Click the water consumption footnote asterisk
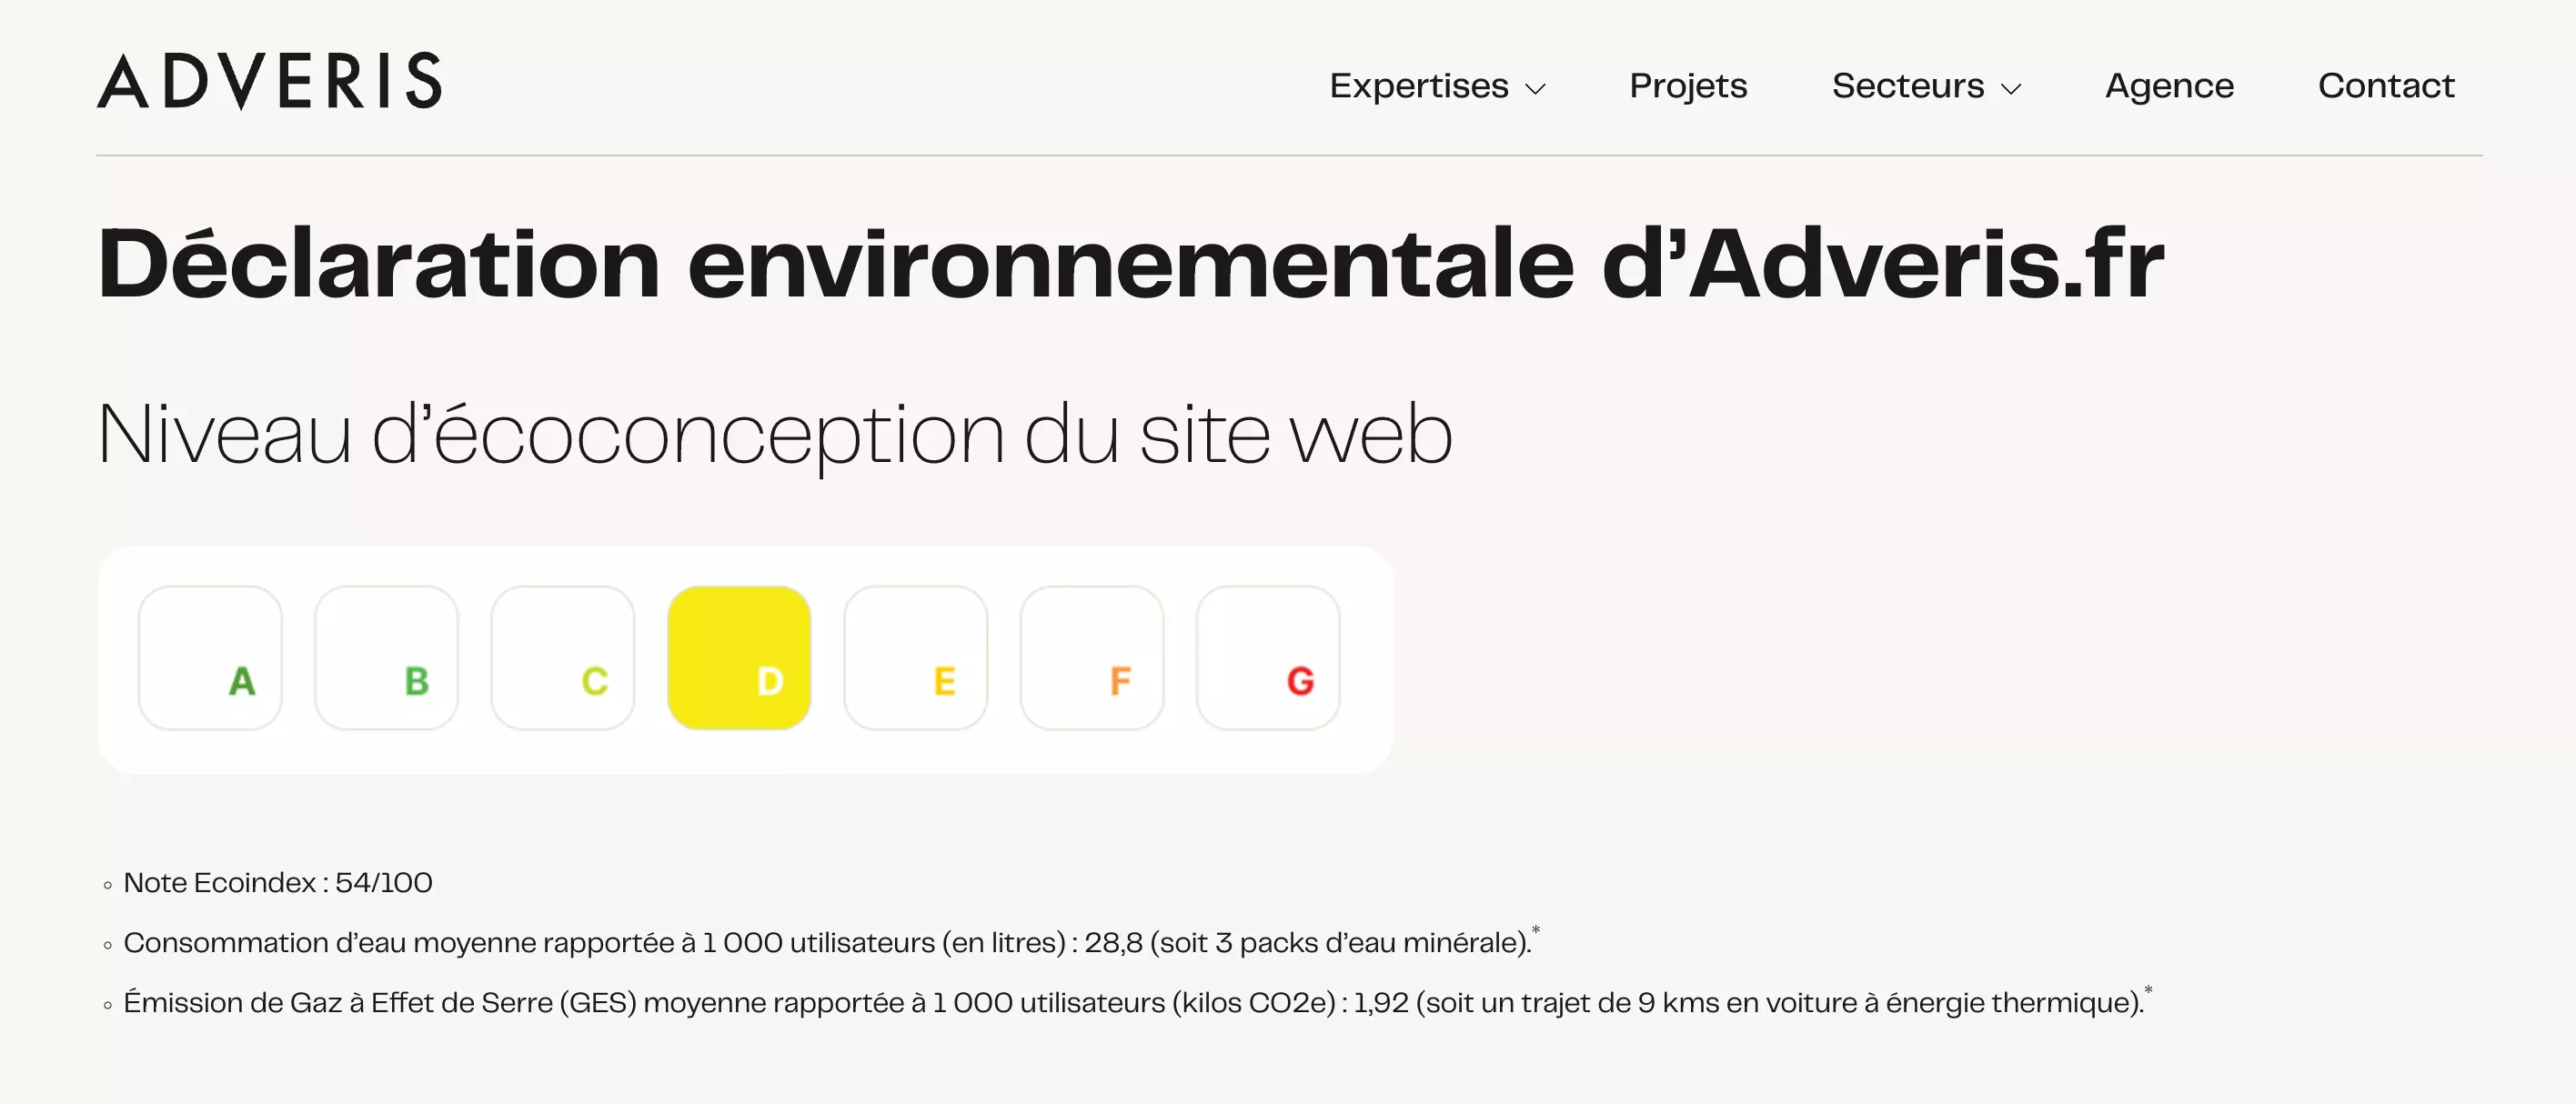The height and width of the screenshot is (1104, 2576). click(x=1536, y=931)
